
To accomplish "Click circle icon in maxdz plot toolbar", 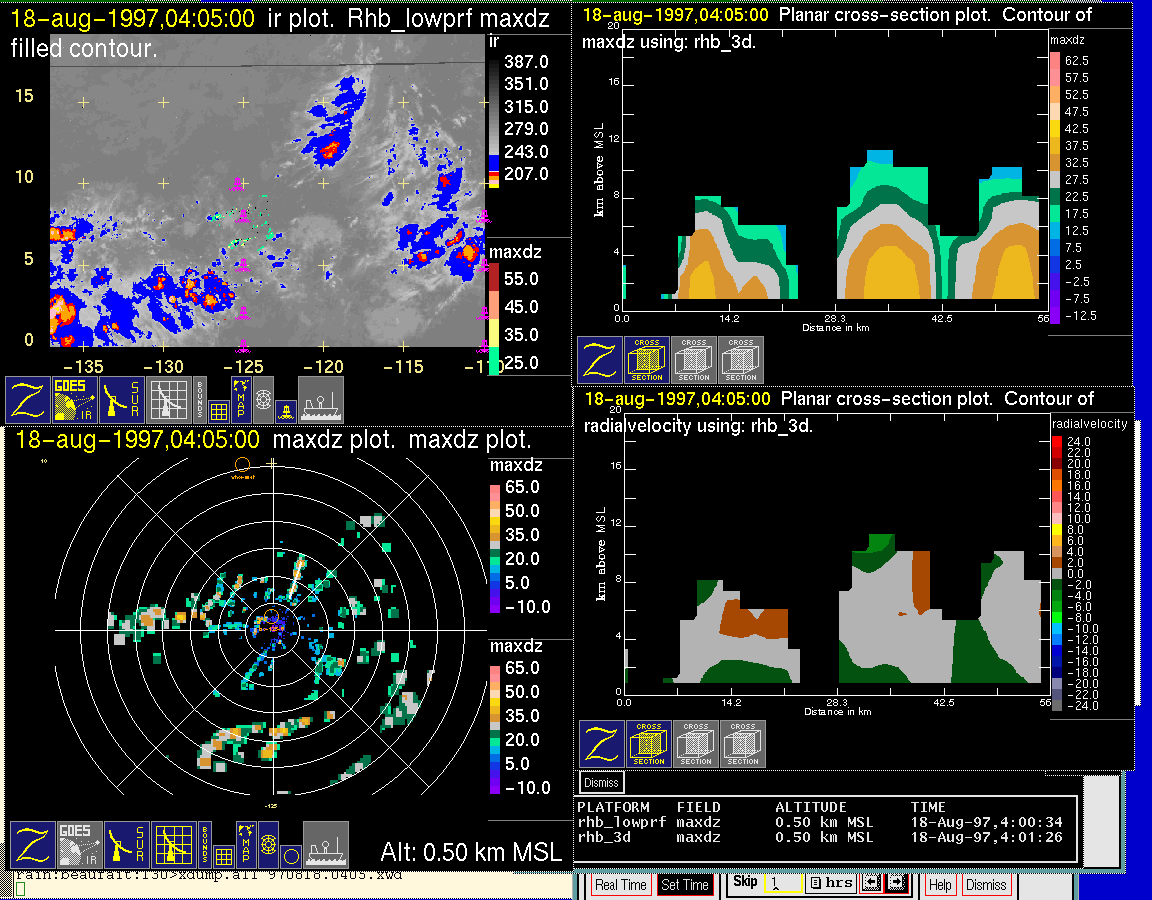I will click(290, 856).
